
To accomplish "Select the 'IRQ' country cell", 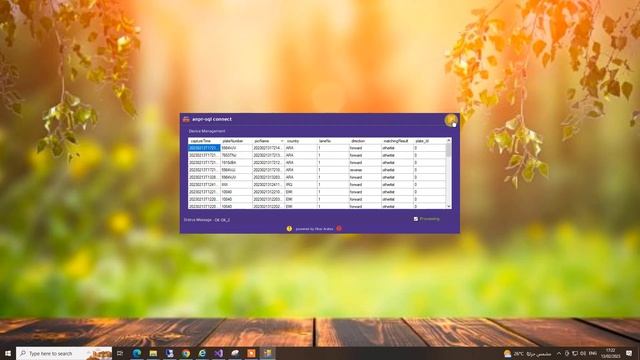I will (x=301, y=184).
